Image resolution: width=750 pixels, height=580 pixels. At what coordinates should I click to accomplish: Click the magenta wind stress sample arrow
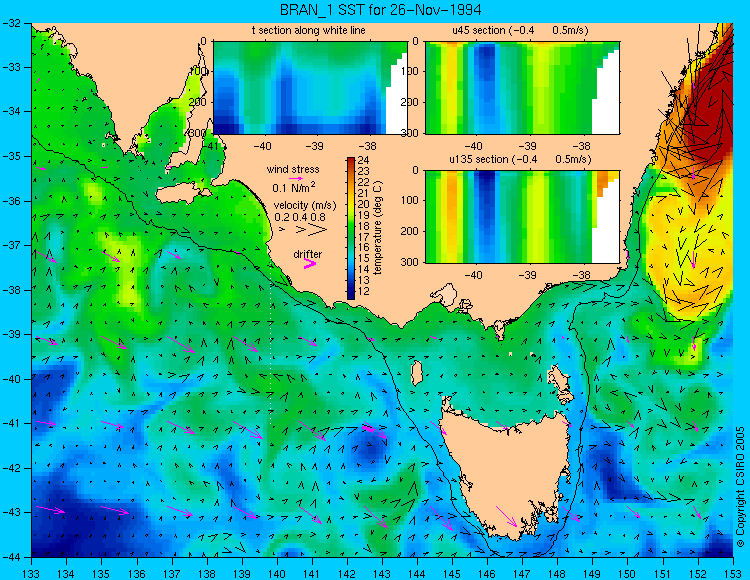click(296, 178)
